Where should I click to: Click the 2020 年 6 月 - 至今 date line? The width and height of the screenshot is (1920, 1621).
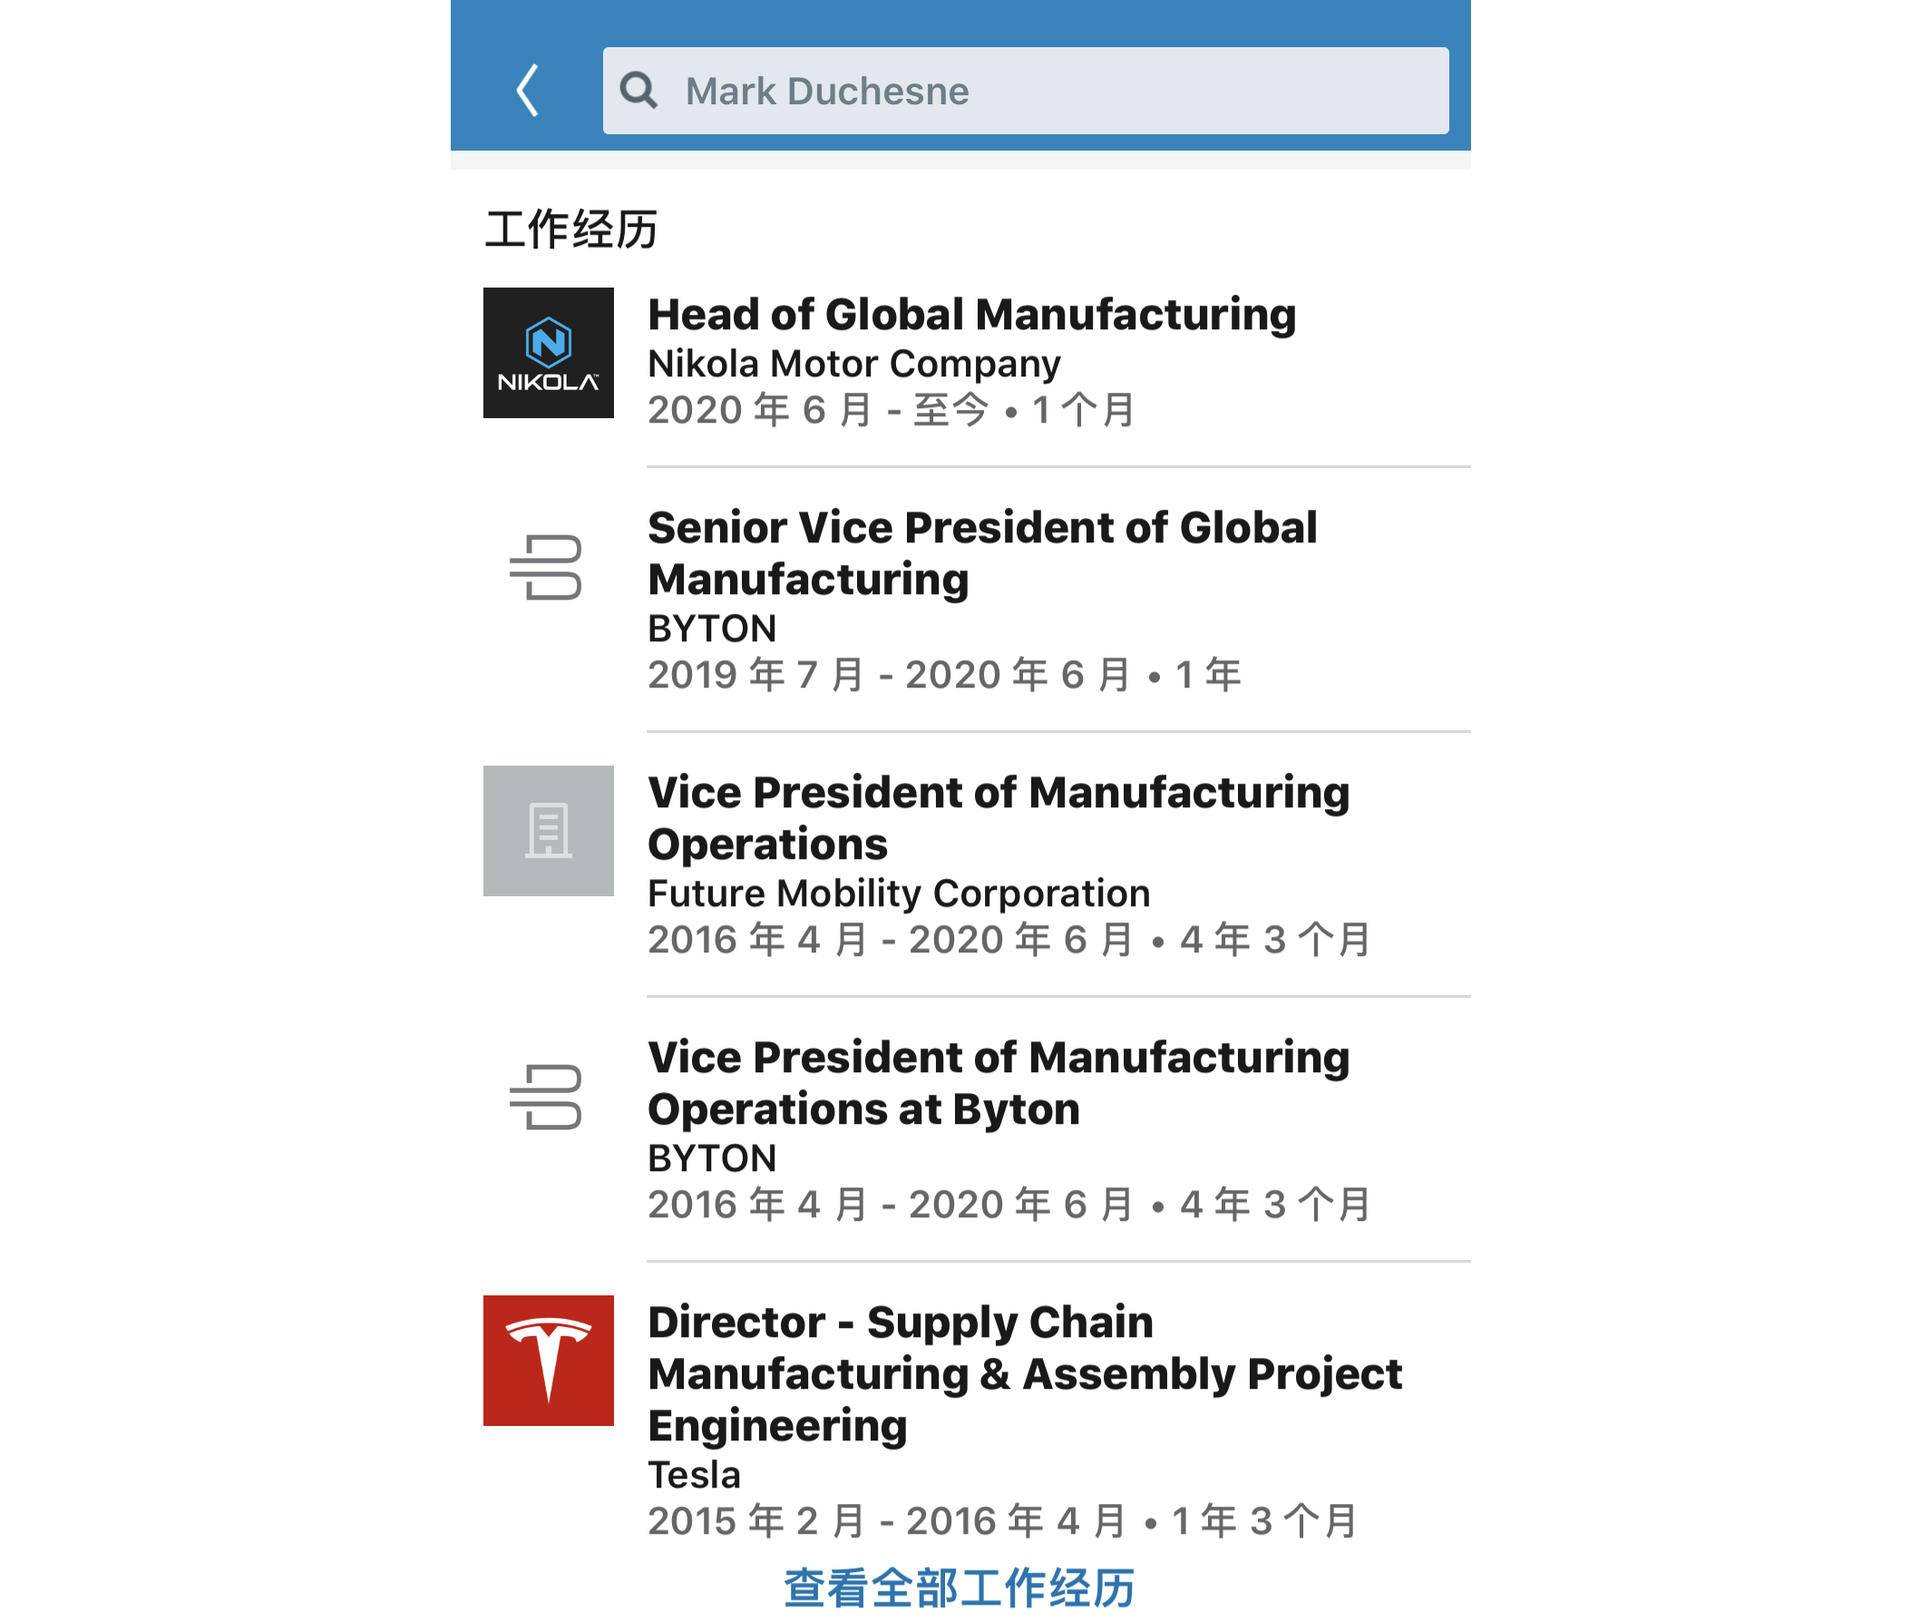click(891, 410)
